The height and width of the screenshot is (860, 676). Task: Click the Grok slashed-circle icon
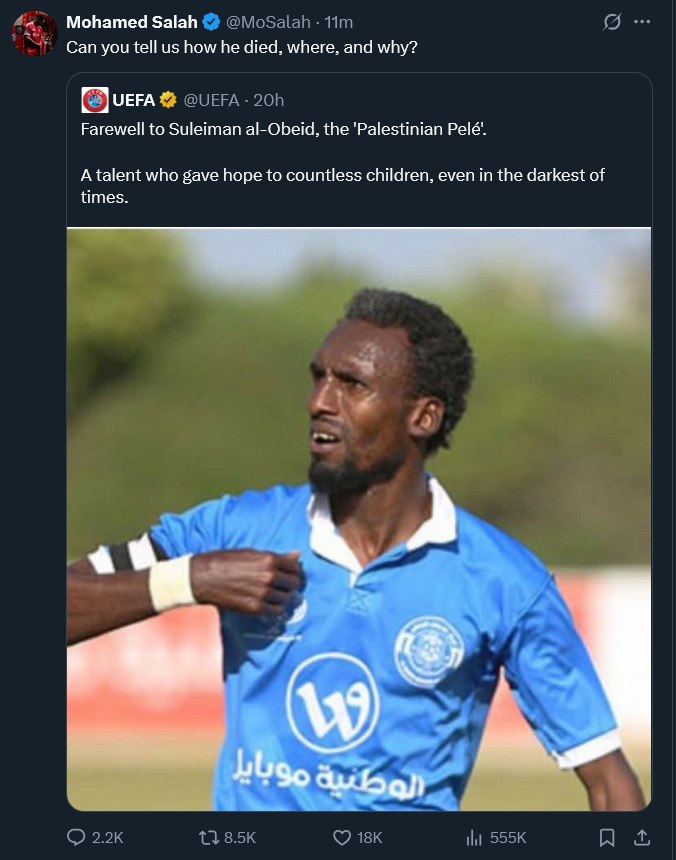pyautogui.click(x=612, y=22)
